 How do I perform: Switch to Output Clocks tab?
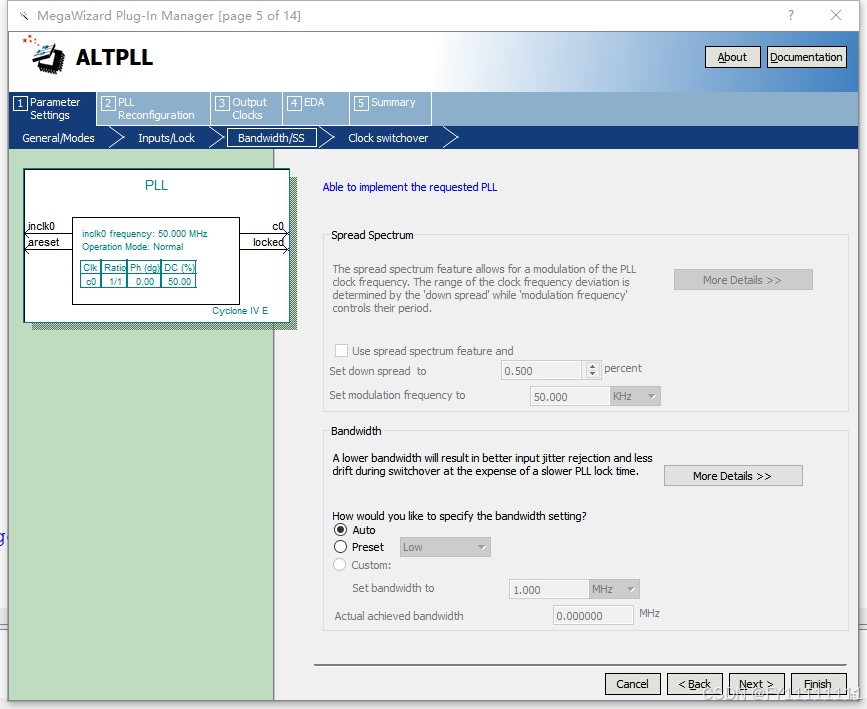tap(247, 108)
